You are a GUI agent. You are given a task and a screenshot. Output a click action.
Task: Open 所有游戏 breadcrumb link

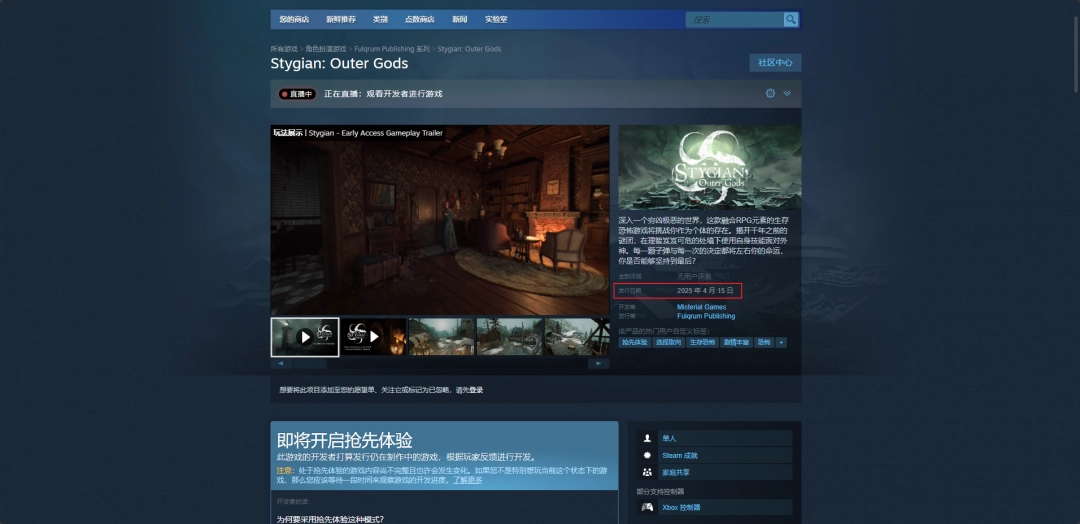284,49
